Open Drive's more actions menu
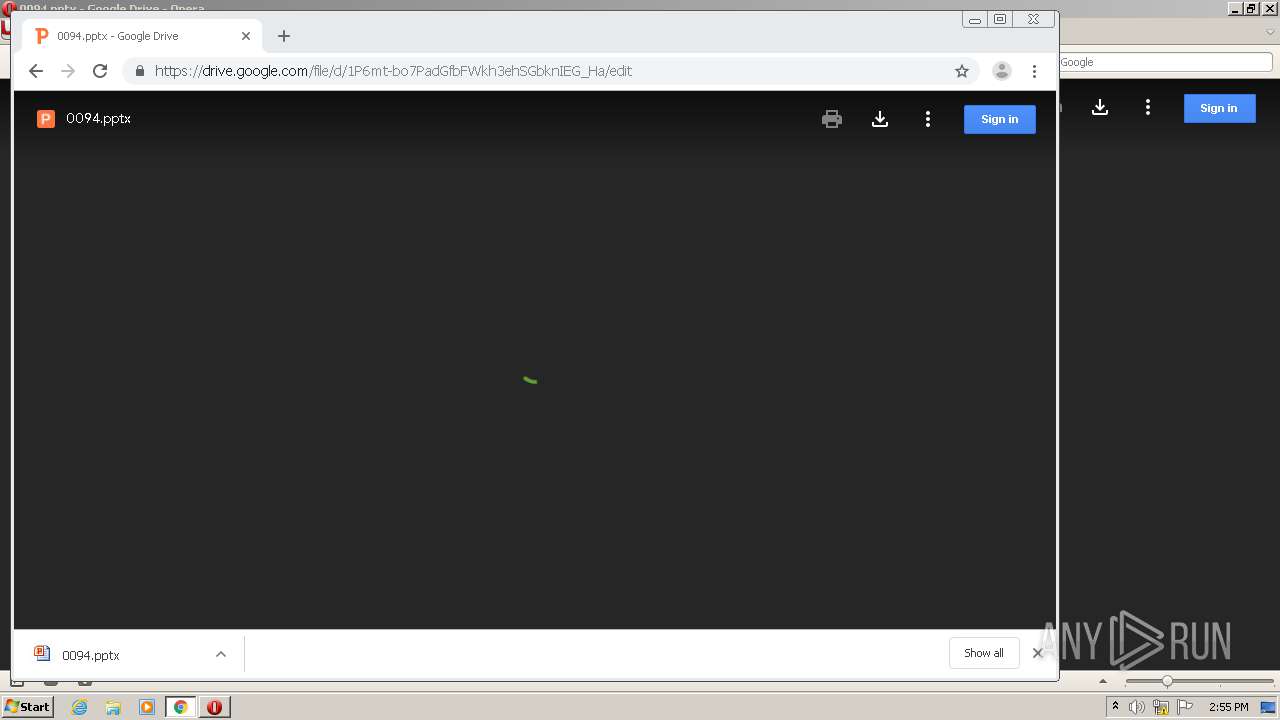The width and height of the screenshot is (1280, 720). (x=928, y=119)
